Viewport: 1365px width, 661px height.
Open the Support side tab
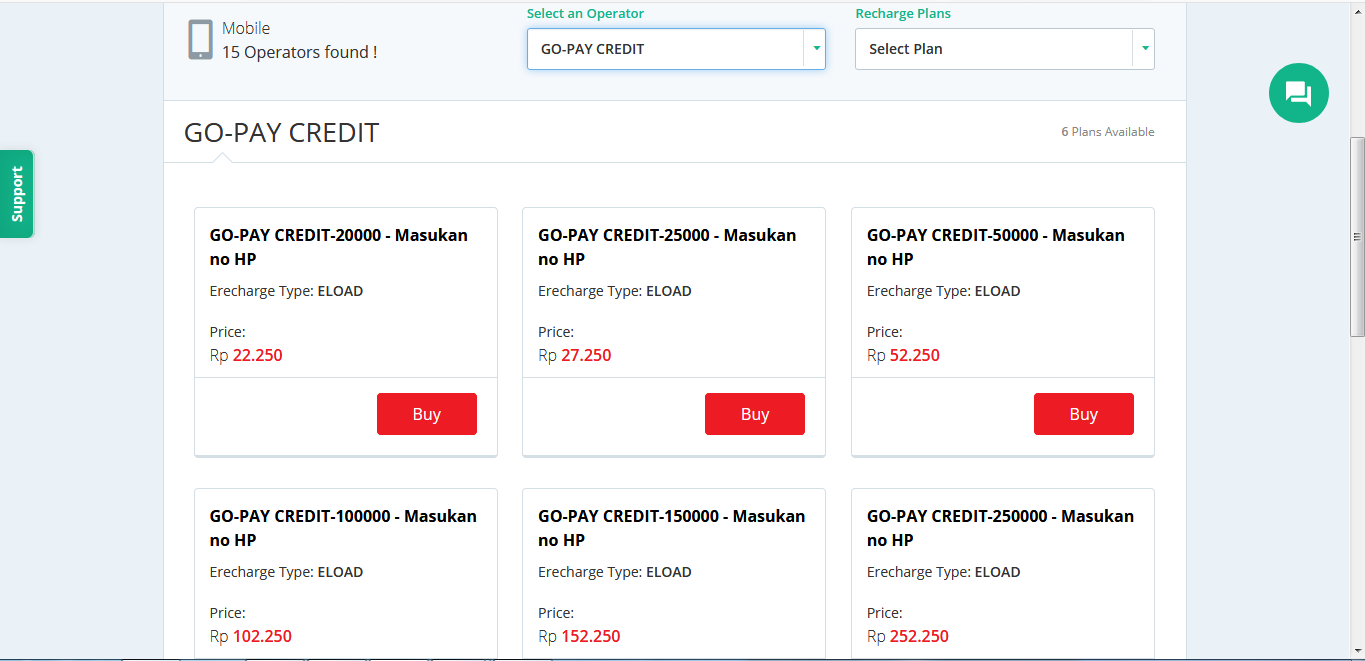(x=17, y=194)
